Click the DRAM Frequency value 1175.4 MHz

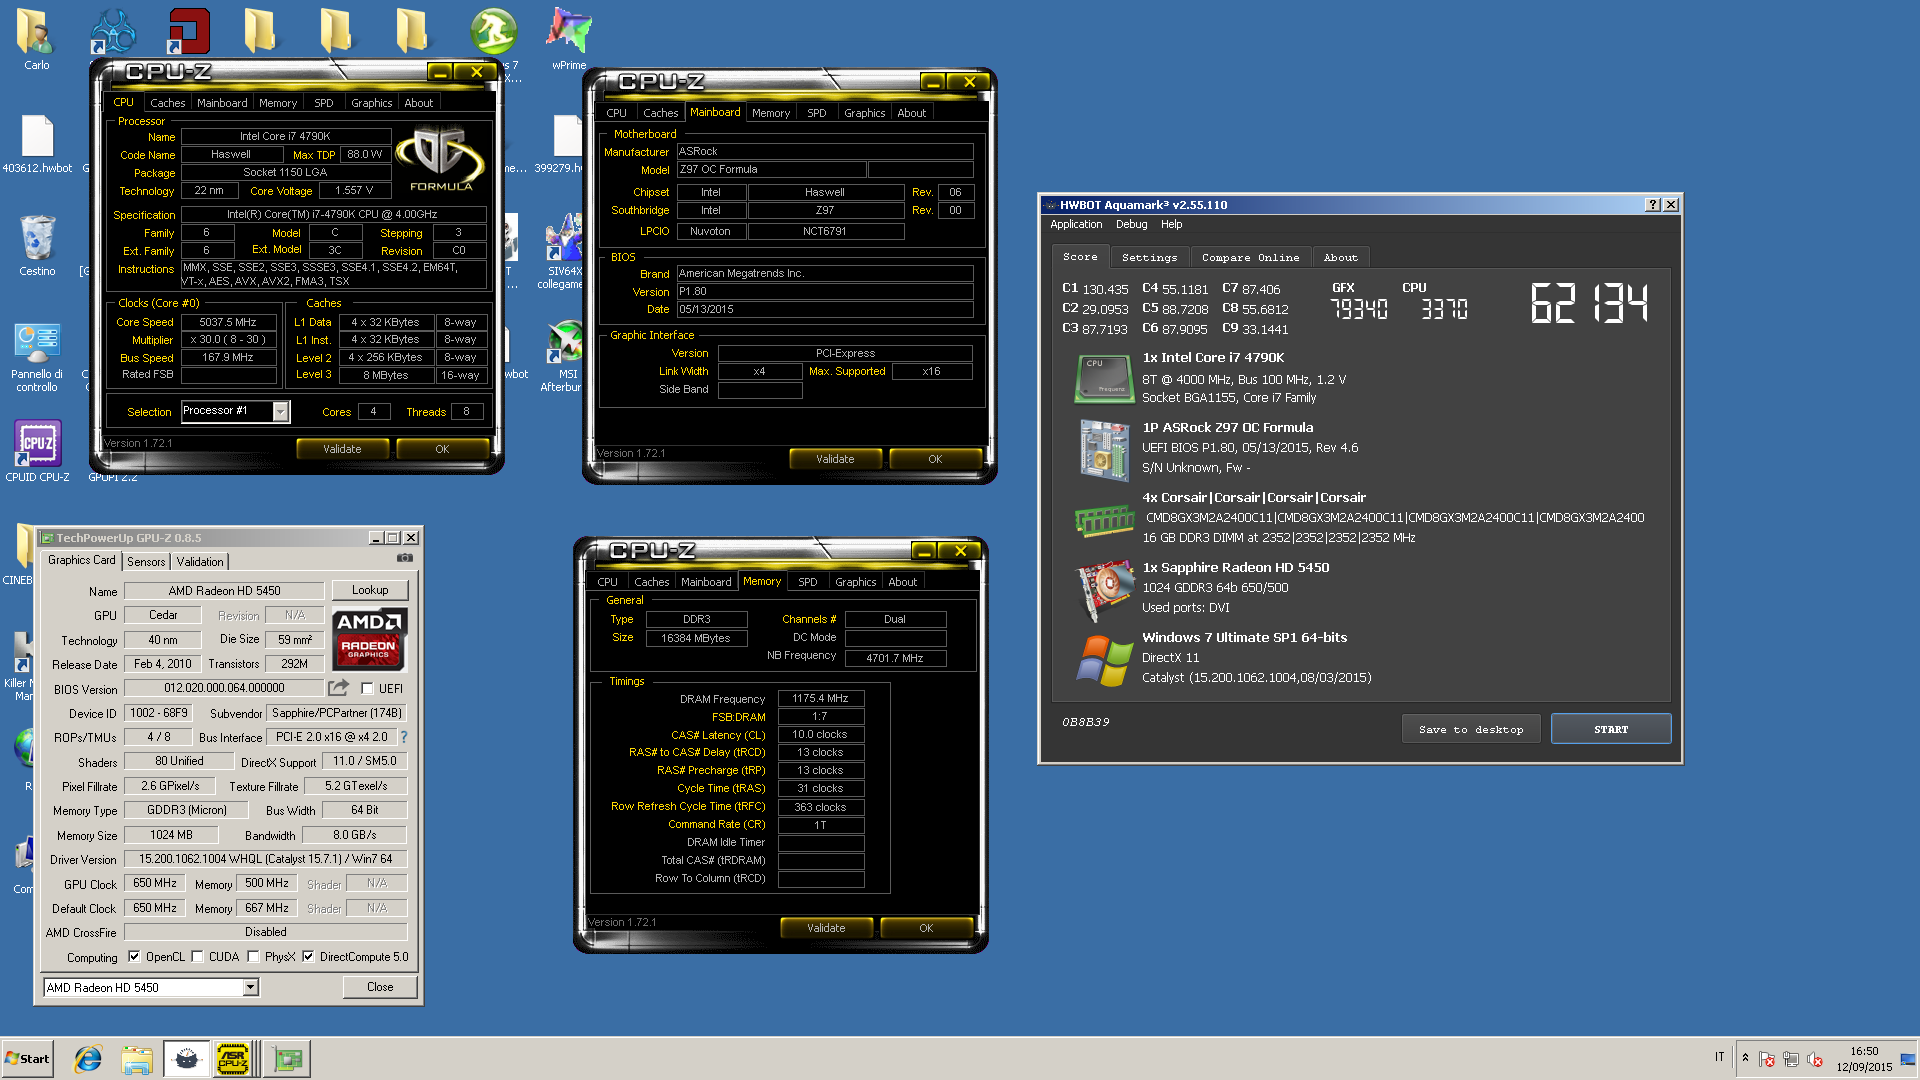click(820, 698)
